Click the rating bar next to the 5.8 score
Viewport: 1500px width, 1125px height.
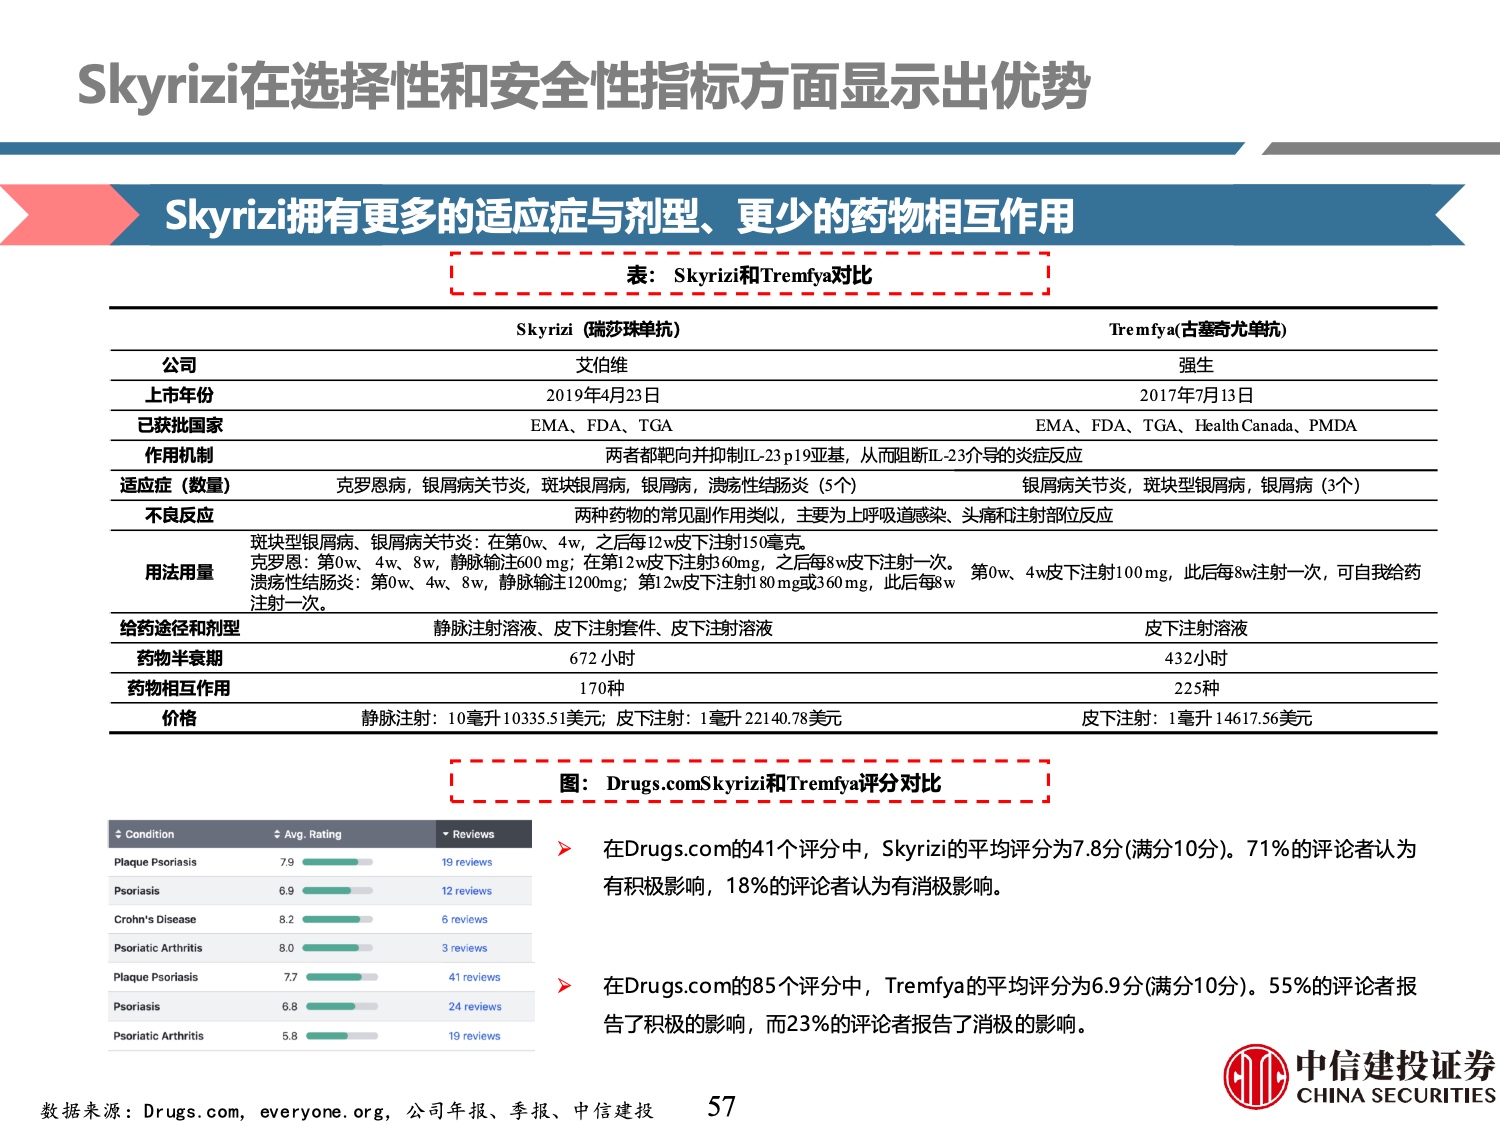341,1036
